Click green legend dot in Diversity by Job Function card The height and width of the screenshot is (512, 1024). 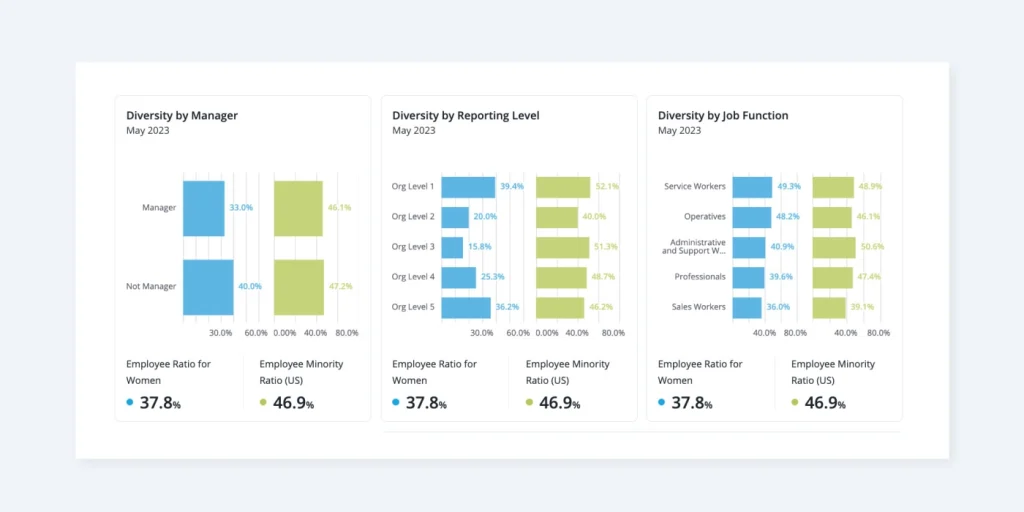[x=795, y=403]
